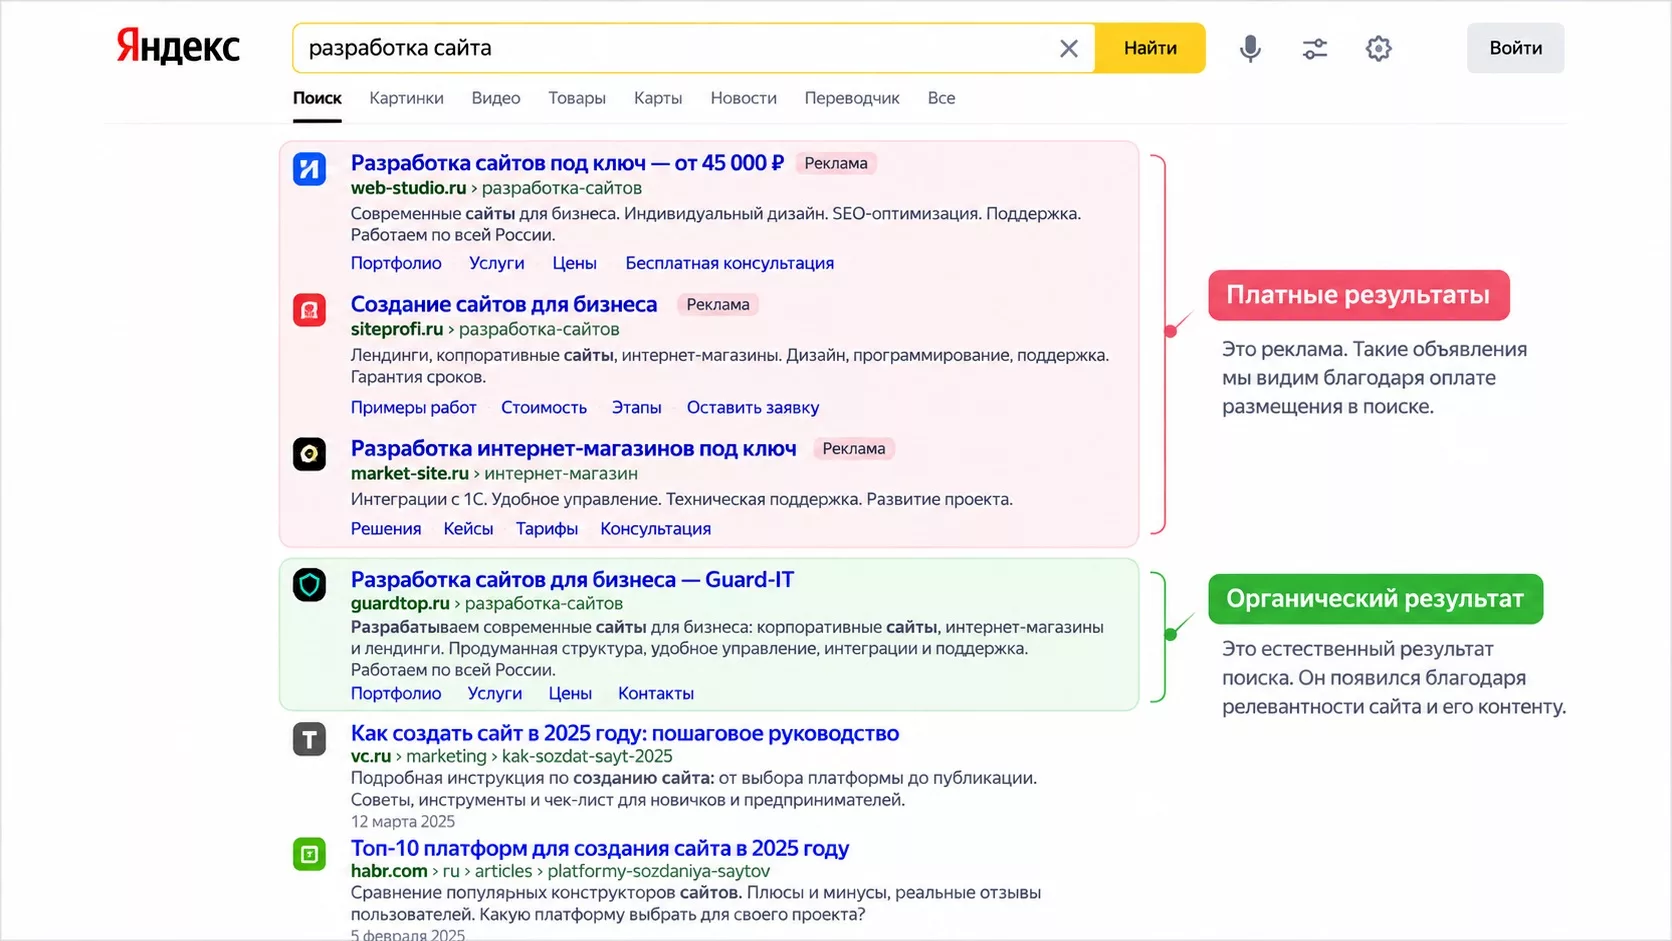This screenshot has height=941, width=1672.
Task: Go to the Новости tab
Action: coord(743,98)
